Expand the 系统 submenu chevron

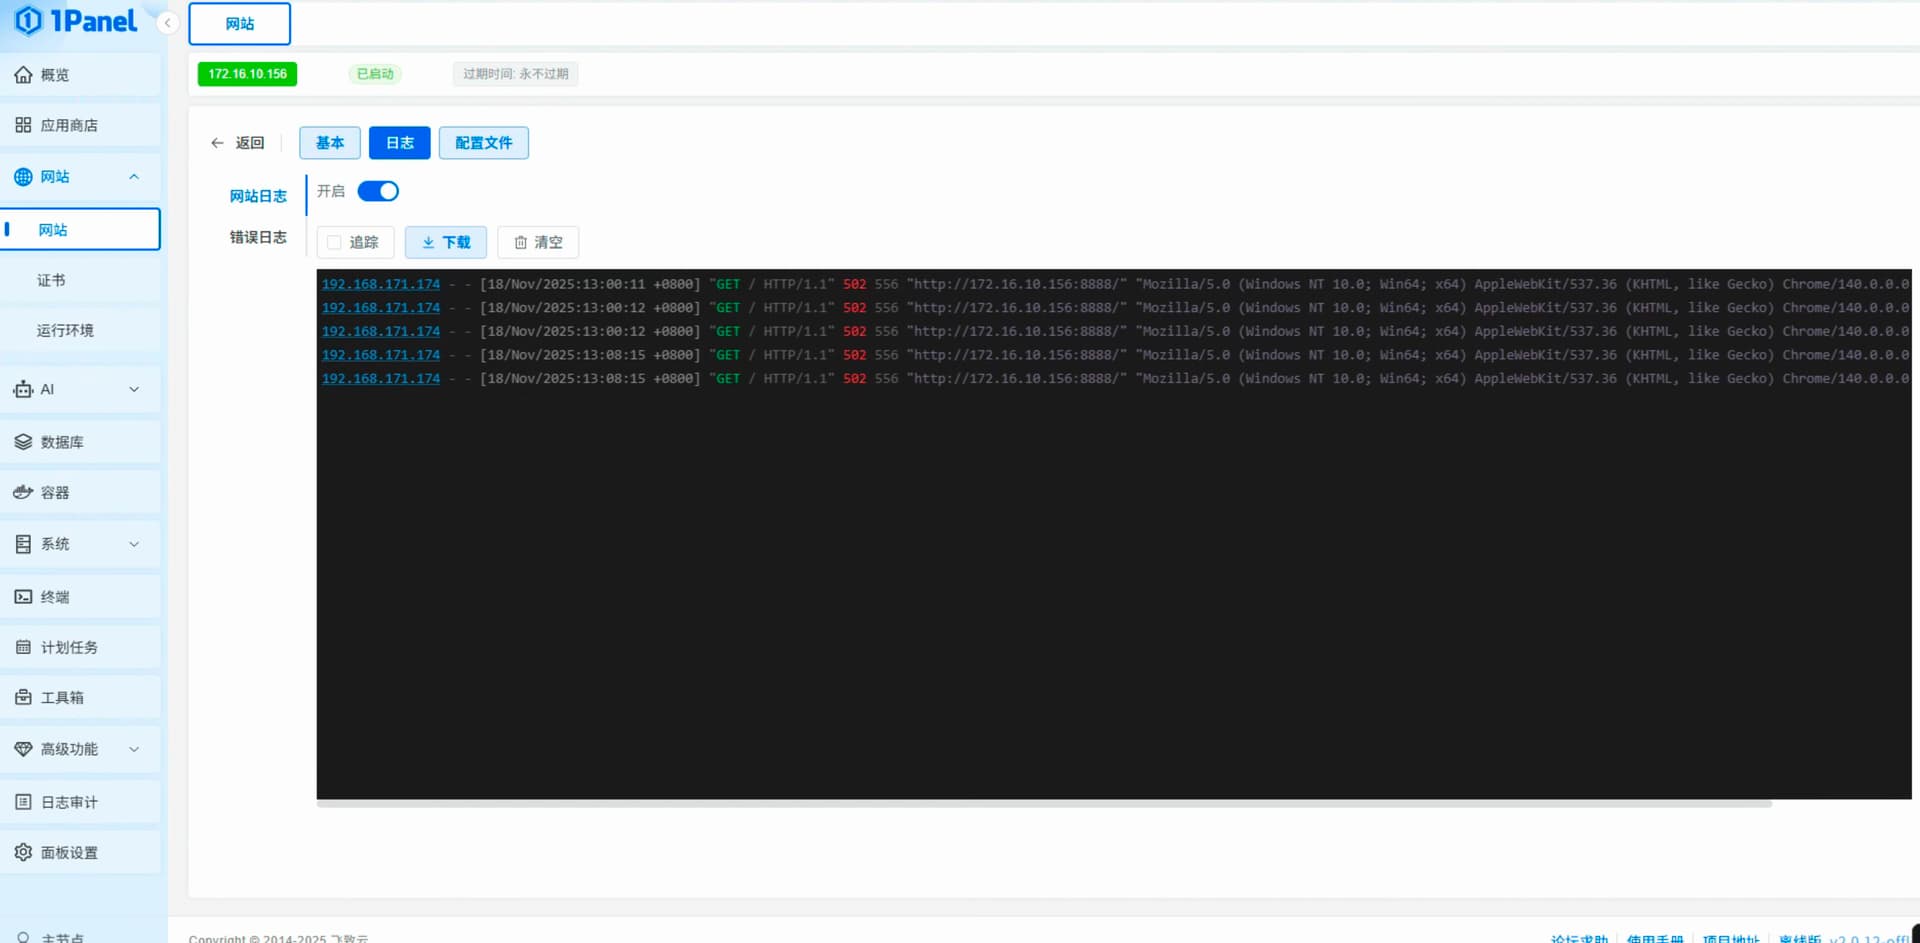pos(134,544)
